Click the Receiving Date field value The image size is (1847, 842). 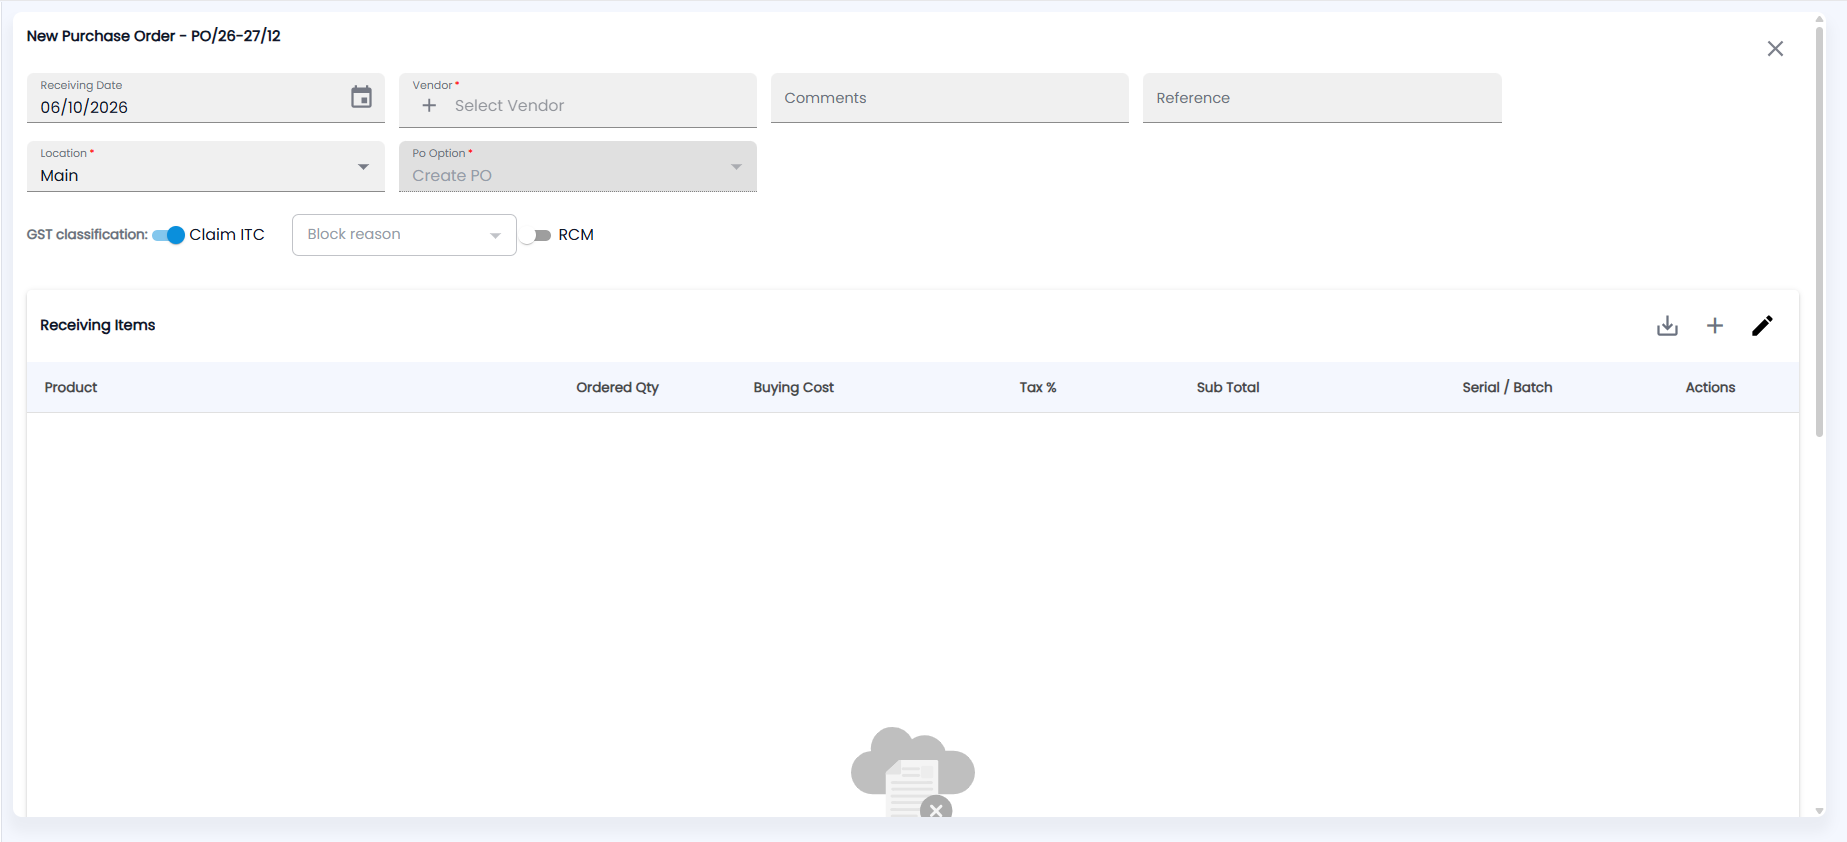(x=84, y=108)
